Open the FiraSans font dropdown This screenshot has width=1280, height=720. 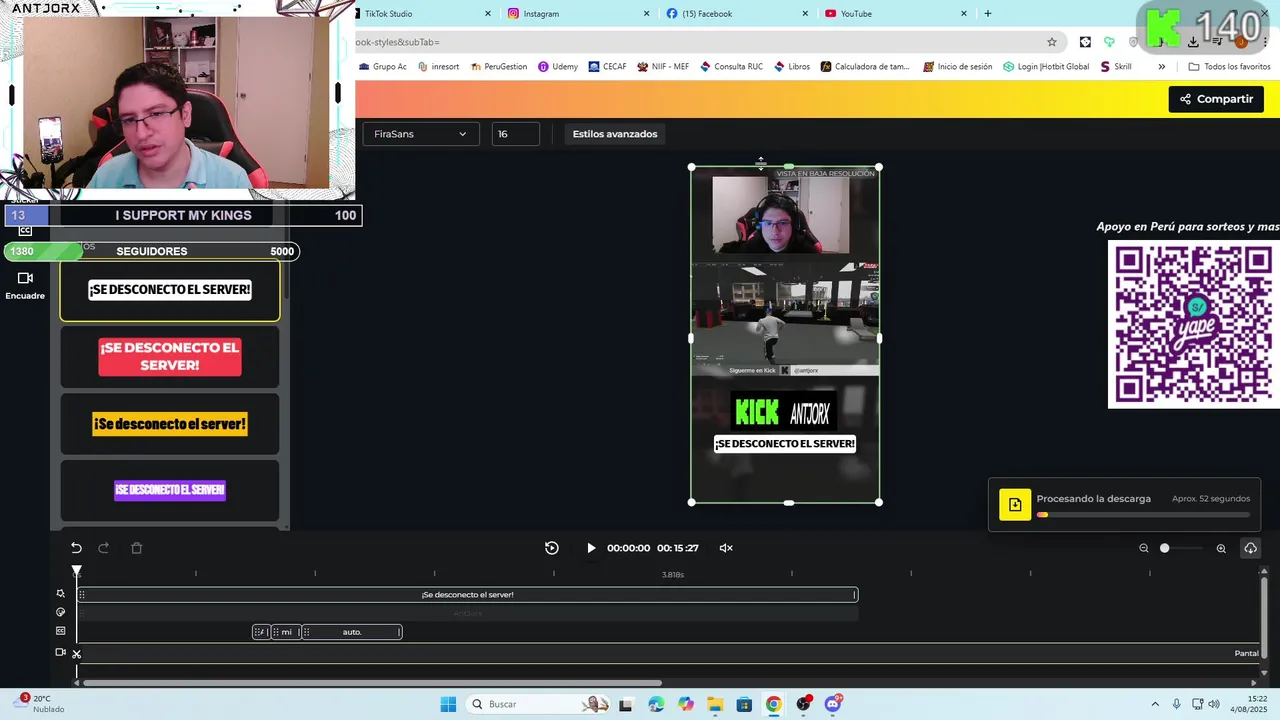pyautogui.click(x=420, y=134)
